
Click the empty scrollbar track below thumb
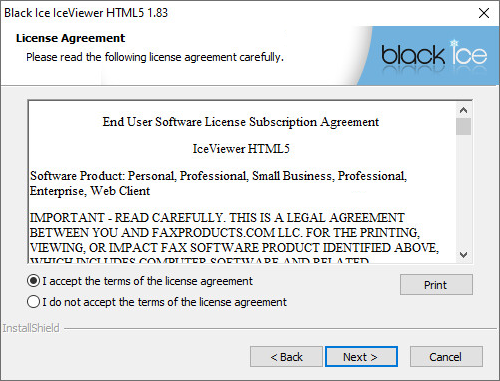pyautogui.click(x=463, y=191)
